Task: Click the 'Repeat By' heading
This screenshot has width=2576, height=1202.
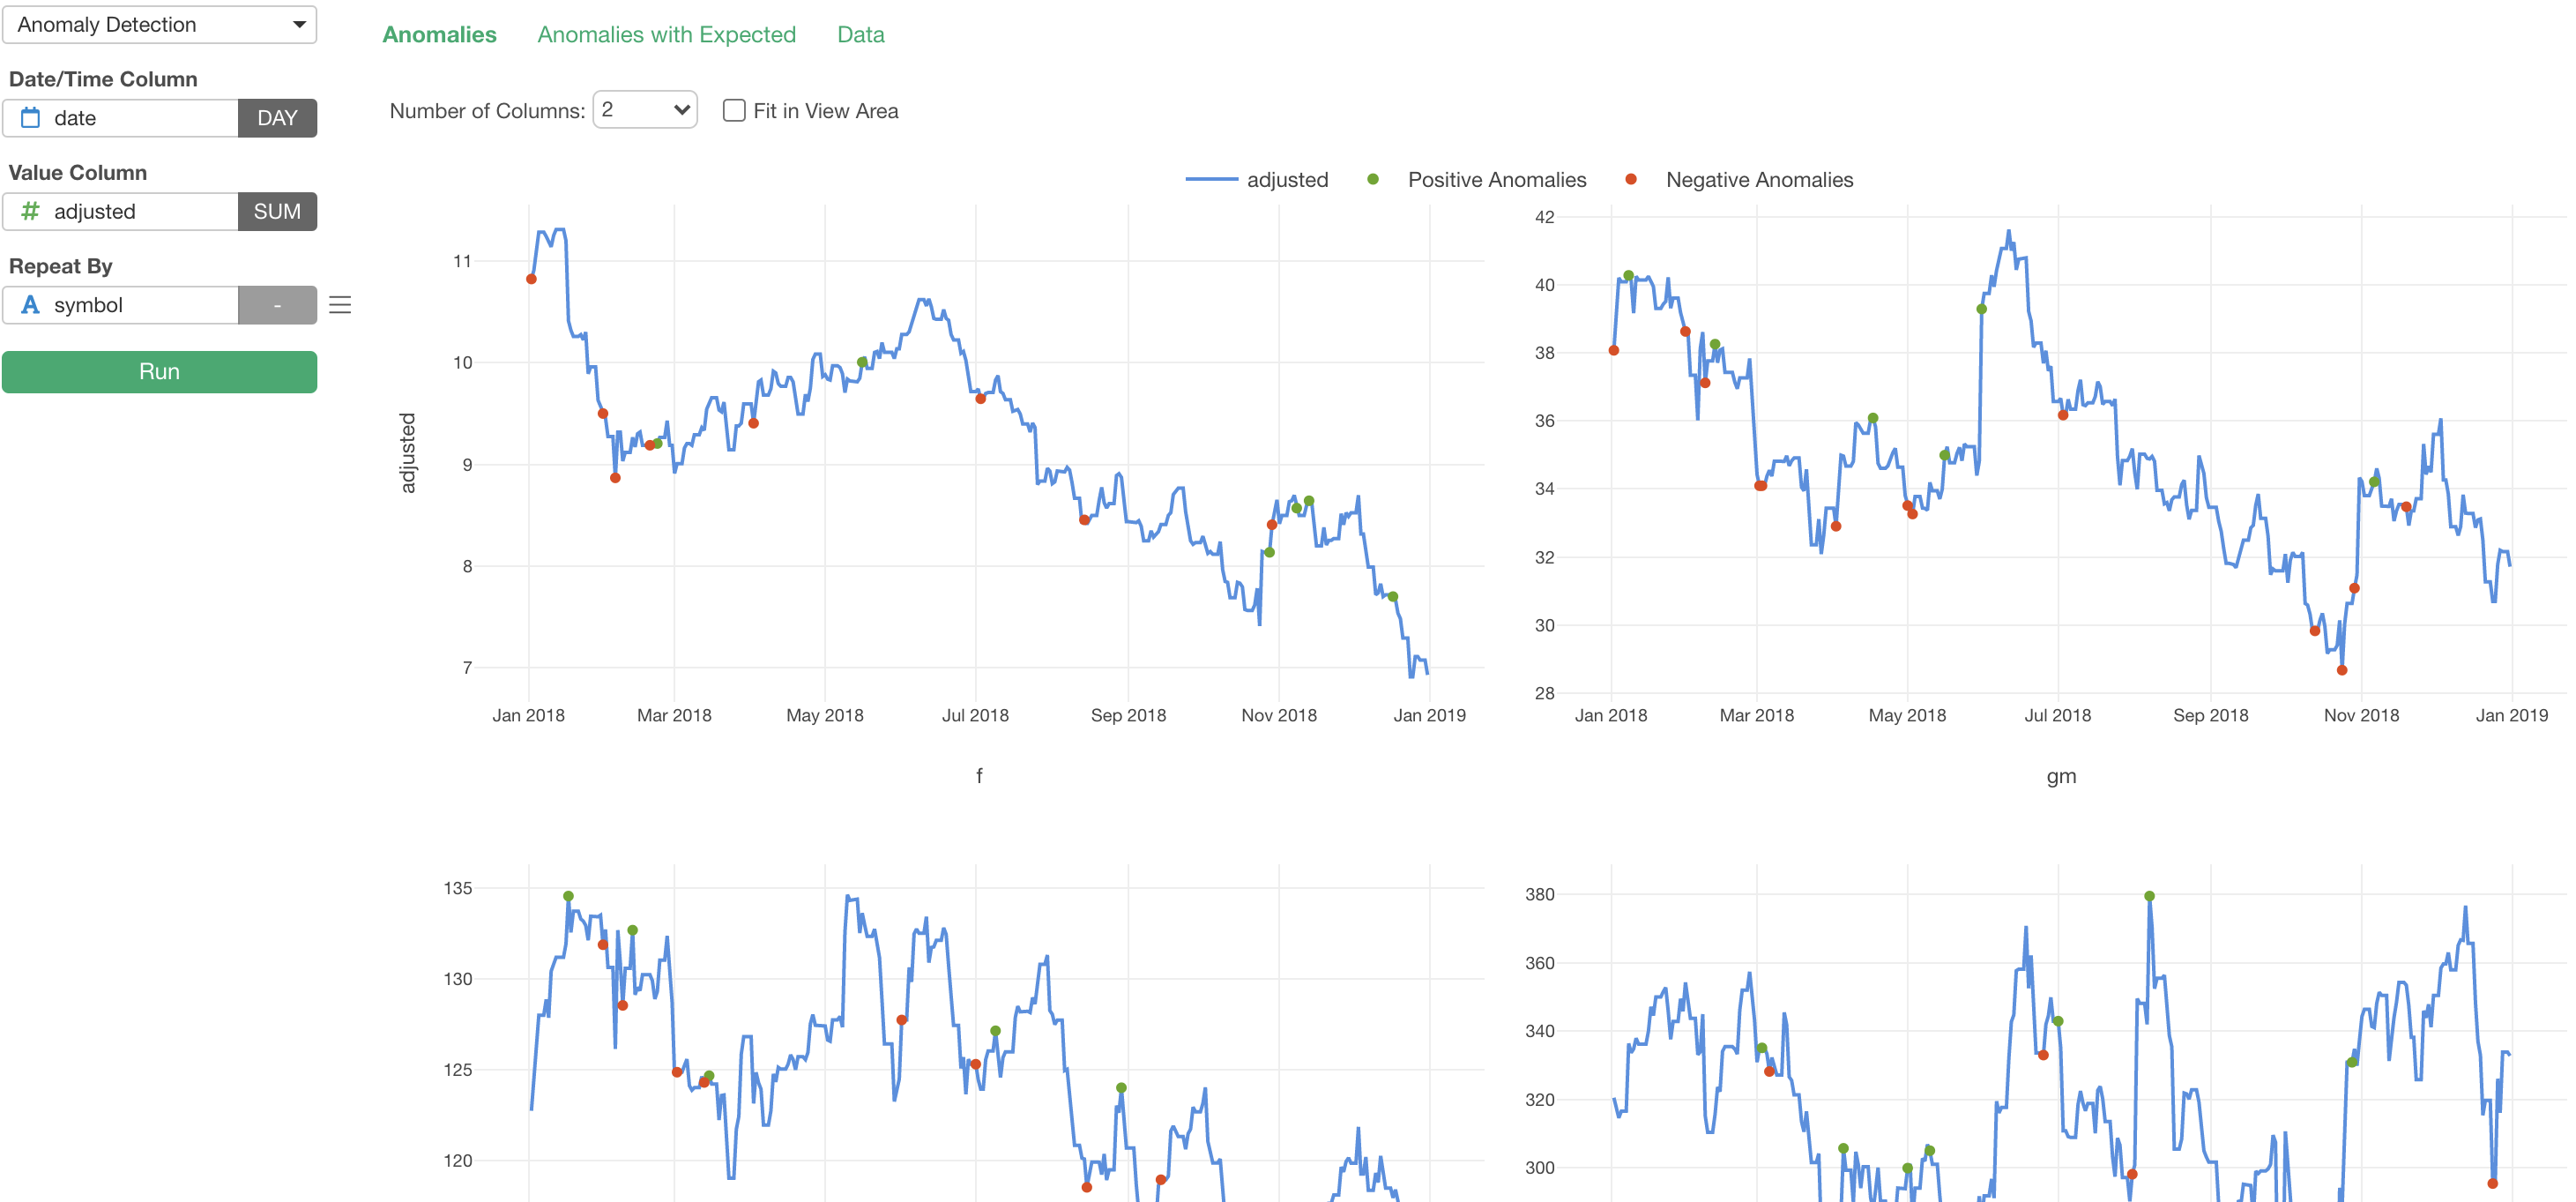Action: 60,266
